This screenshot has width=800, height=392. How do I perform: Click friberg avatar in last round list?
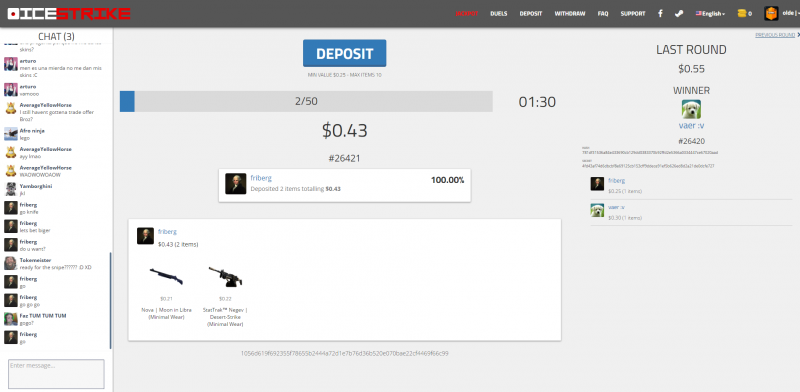[597, 184]
